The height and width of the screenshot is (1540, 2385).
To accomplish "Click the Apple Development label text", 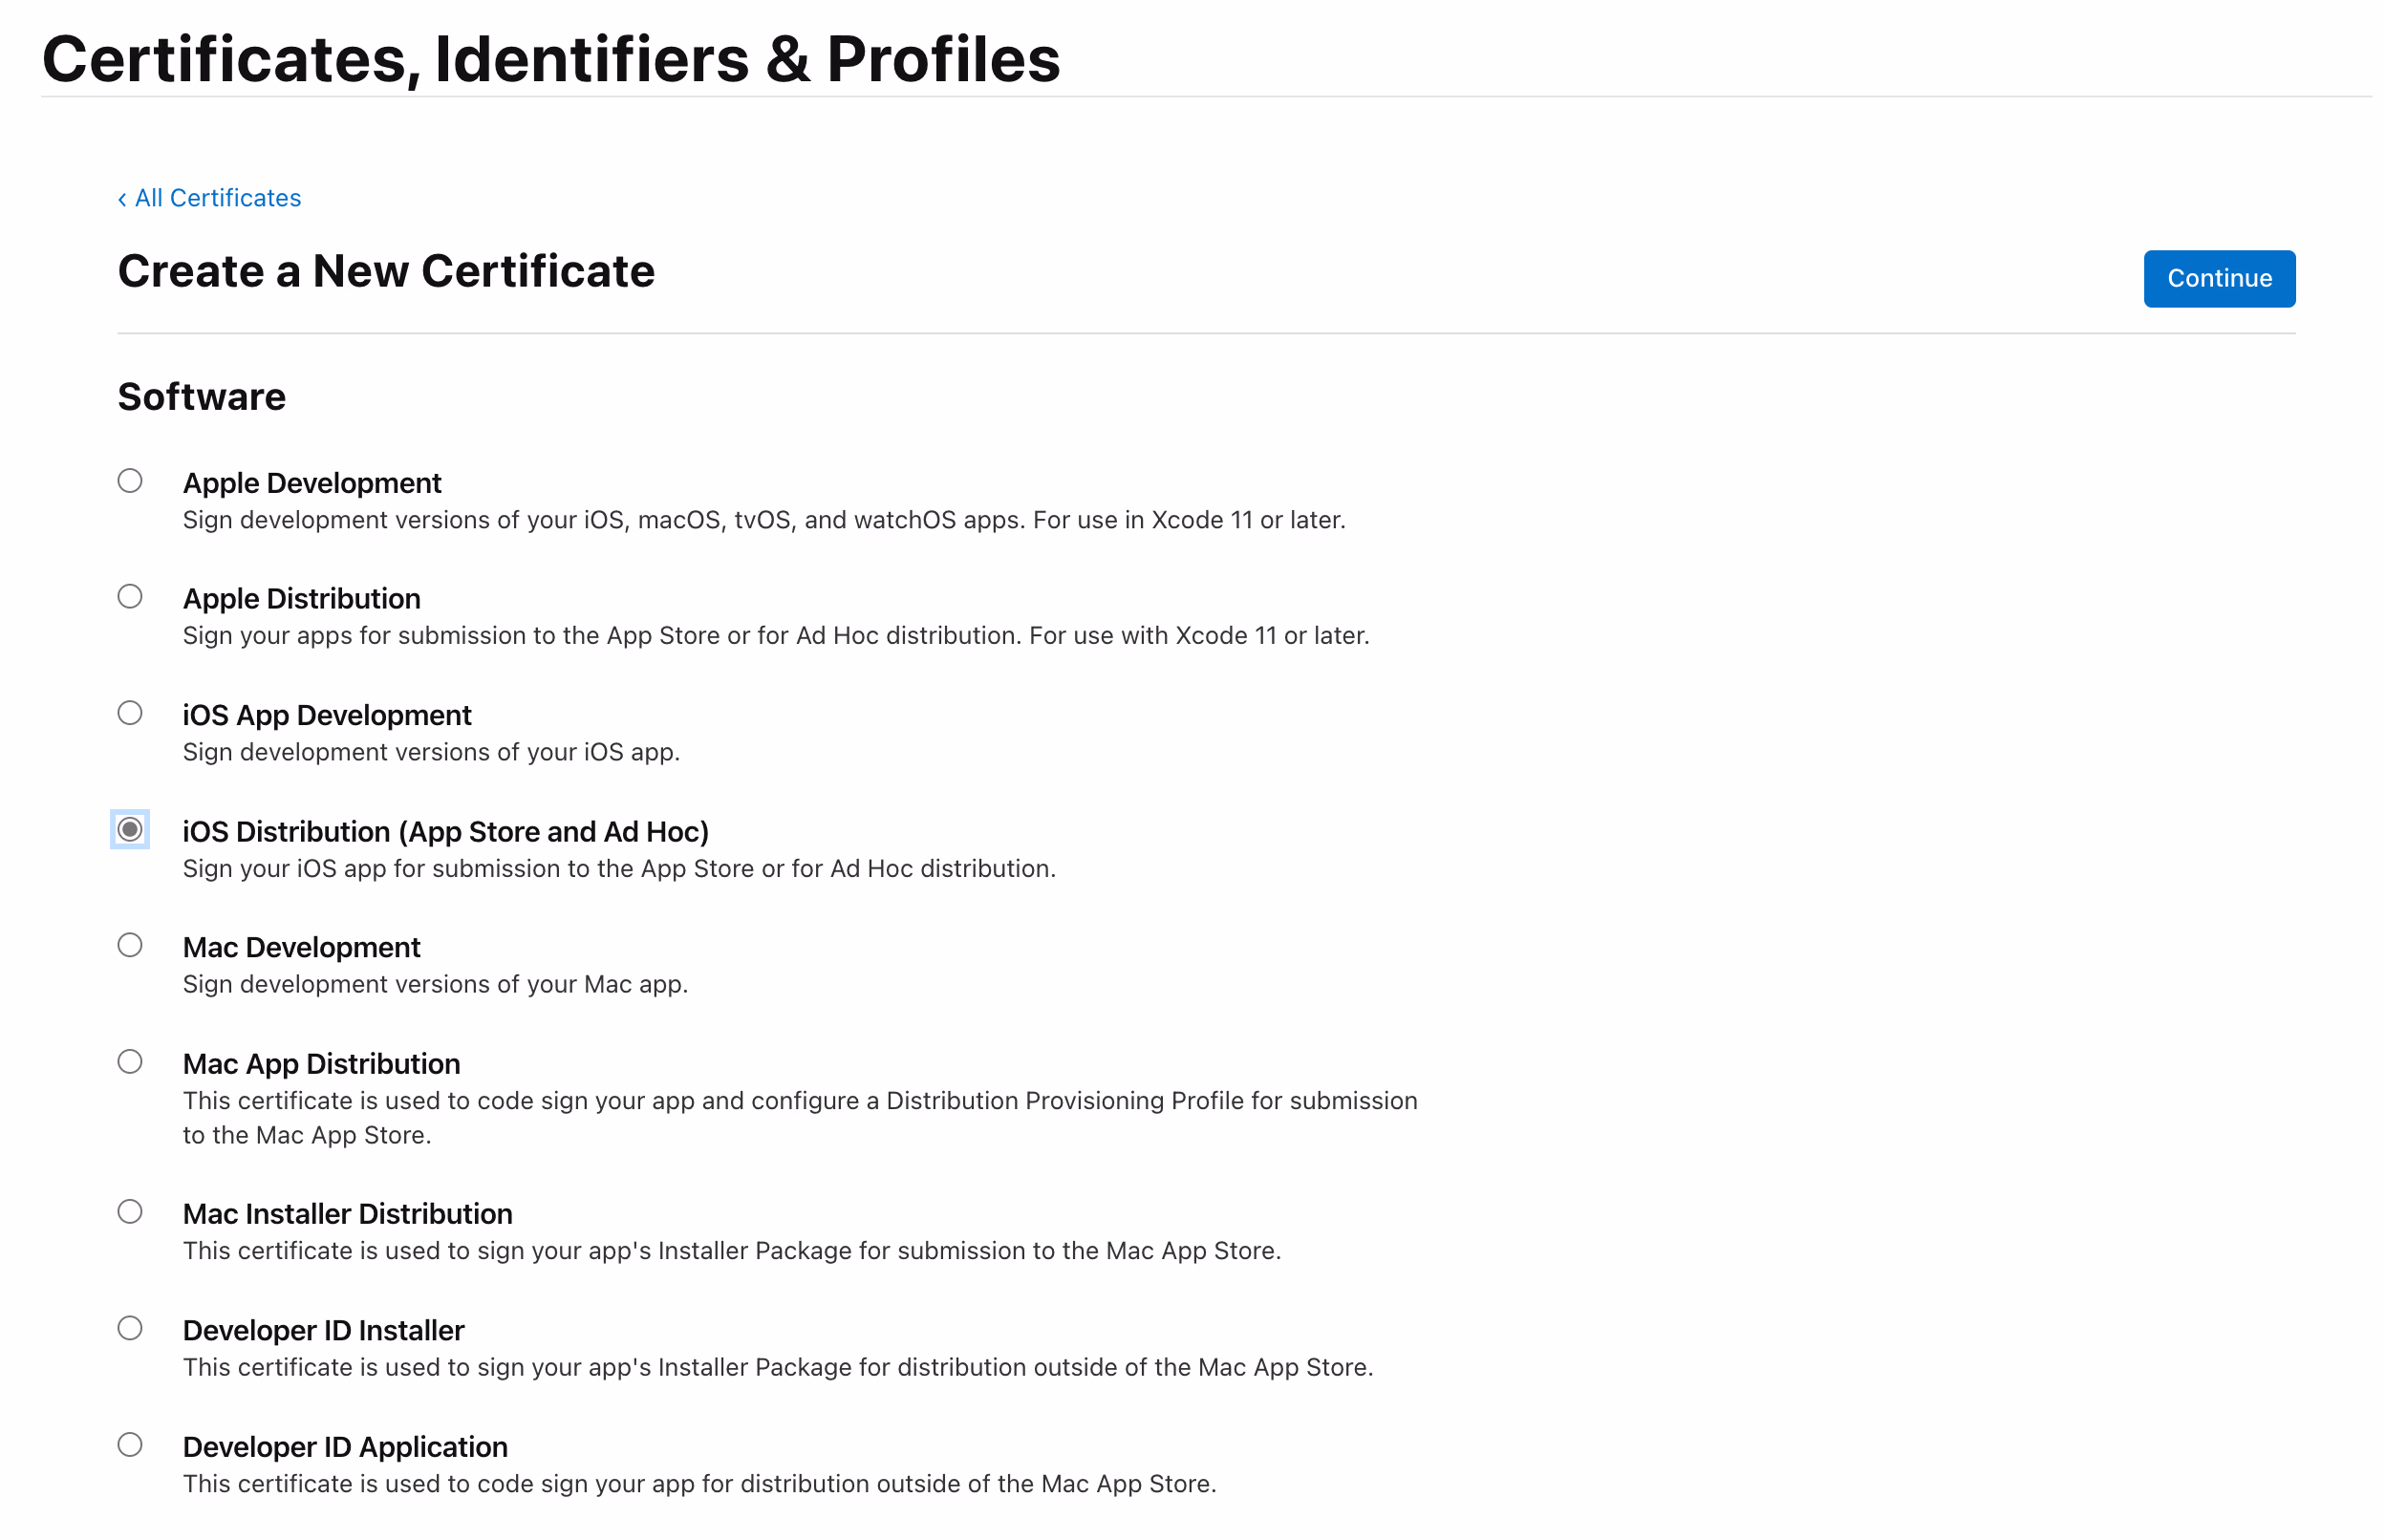I will [312, 484].
